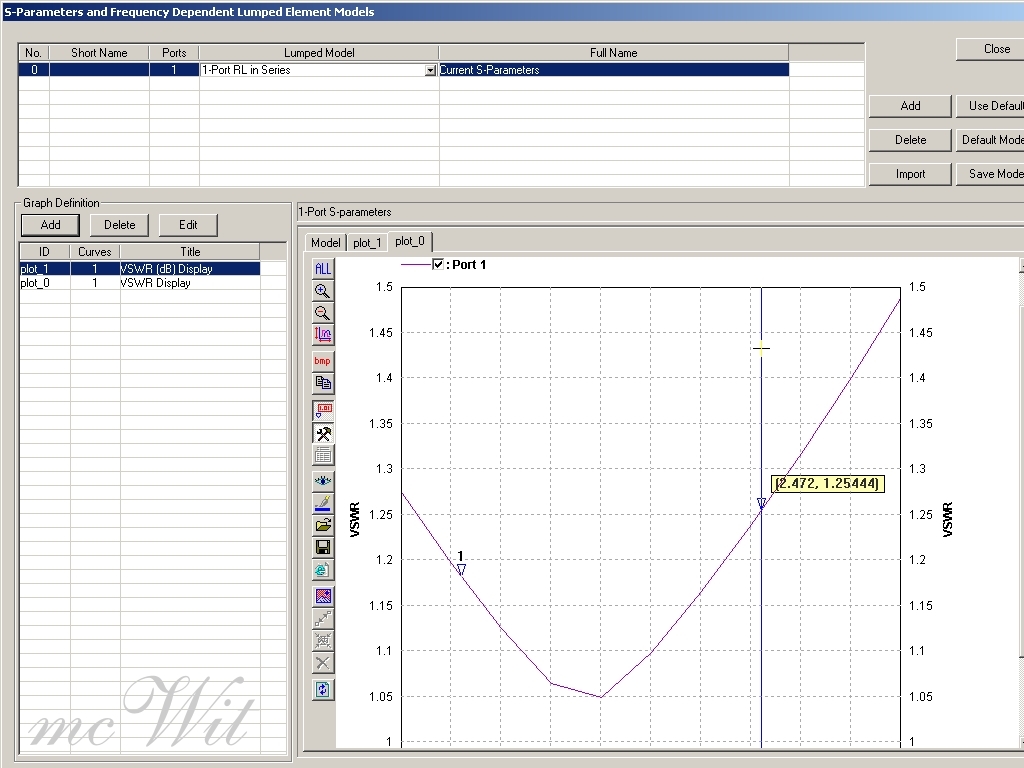This screenshot has width=1024, height=768.
Task: Toggle the Port 1 curve checkbox
Action: (x=438, y=265)
